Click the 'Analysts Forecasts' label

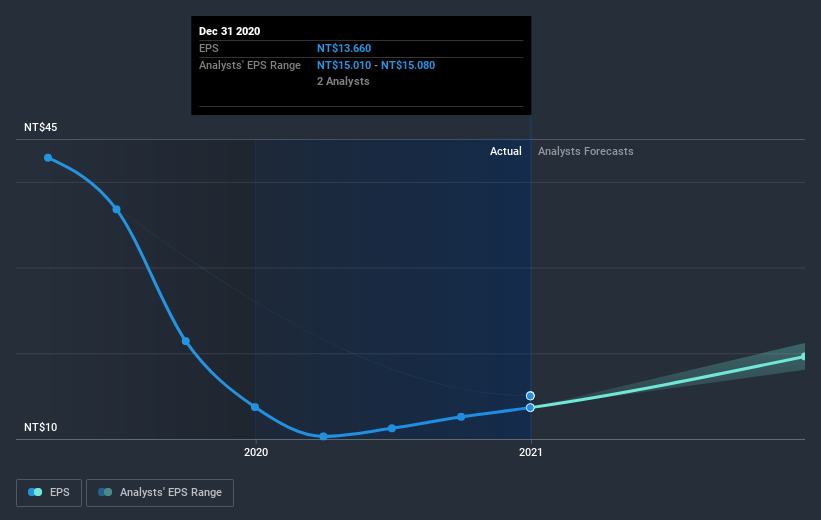[585, 151]
